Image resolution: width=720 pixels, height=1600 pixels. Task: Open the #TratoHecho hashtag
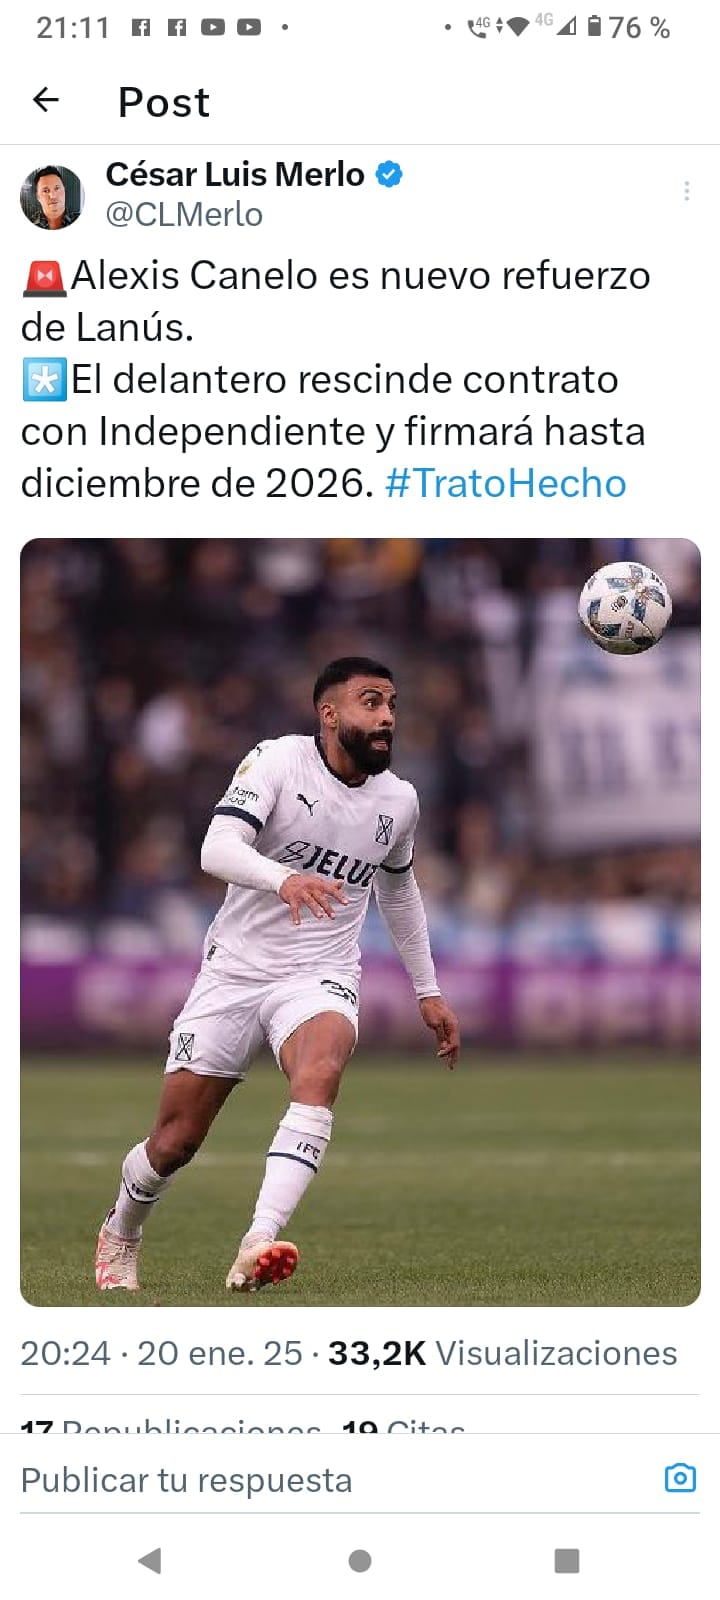click(x=505, y=484)
